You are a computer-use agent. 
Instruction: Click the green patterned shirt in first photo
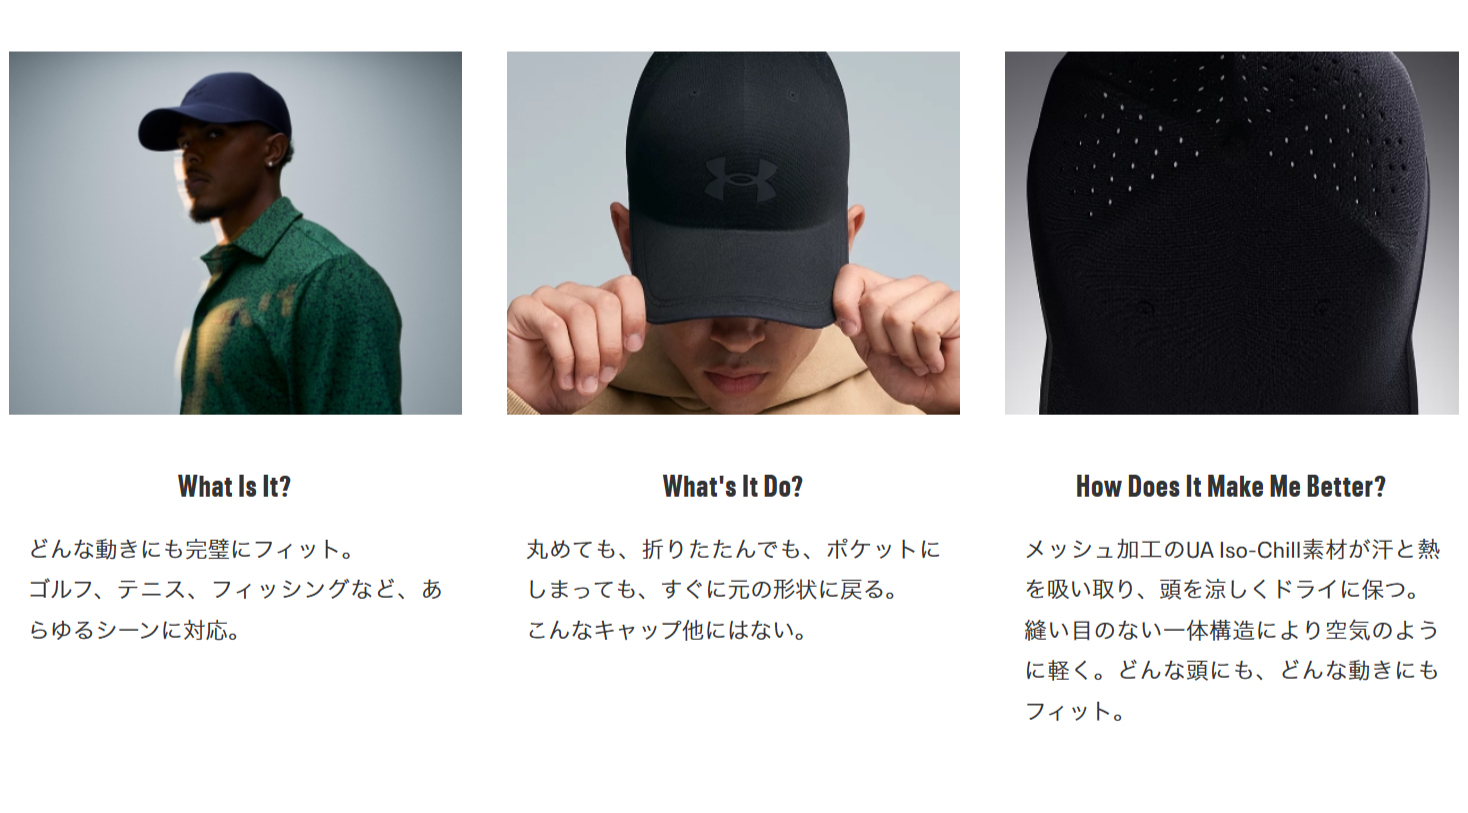[290, 315]
